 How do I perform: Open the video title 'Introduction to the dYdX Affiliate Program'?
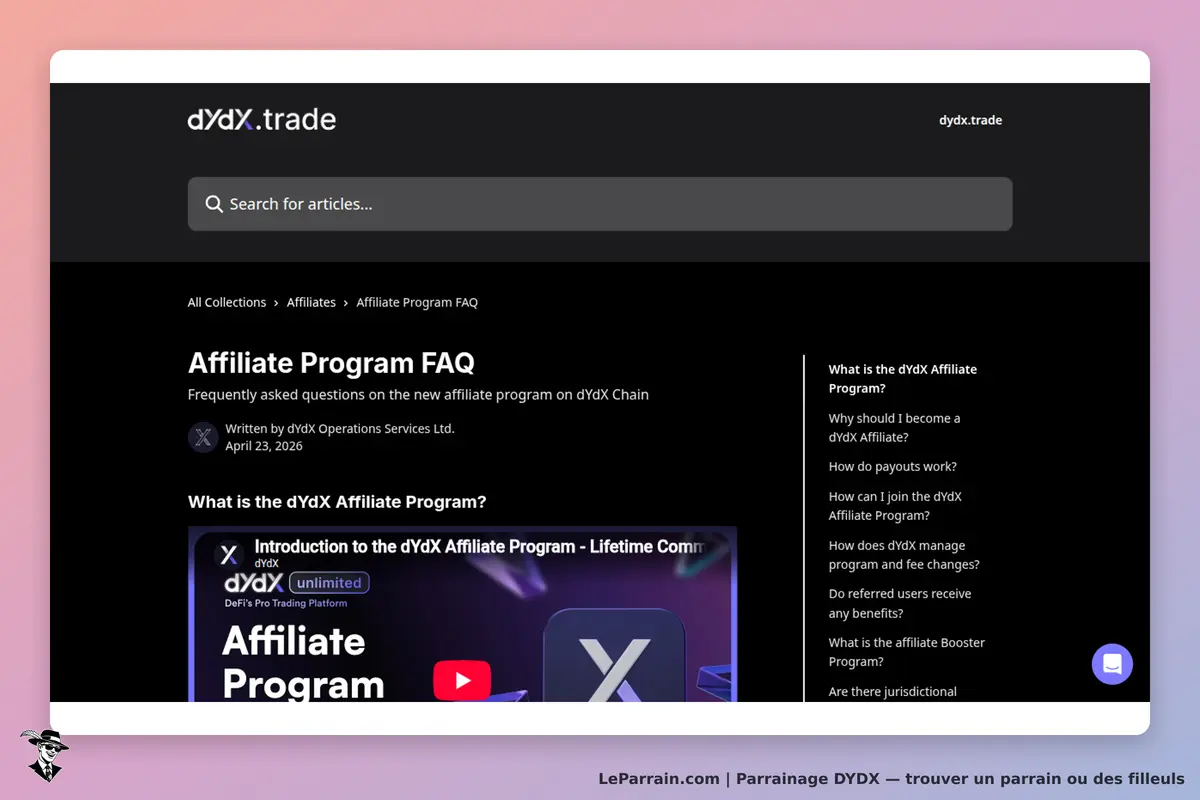pos(480,547)
